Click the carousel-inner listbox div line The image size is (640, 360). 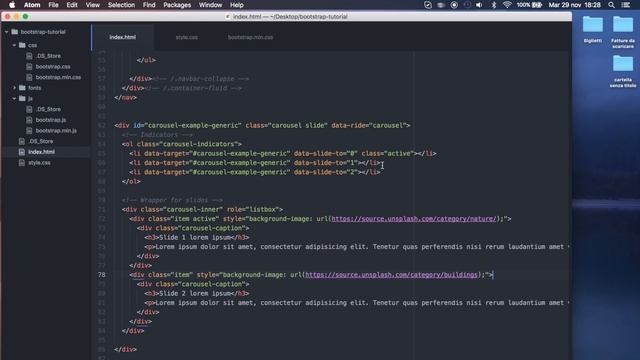[x=202, y=209]
